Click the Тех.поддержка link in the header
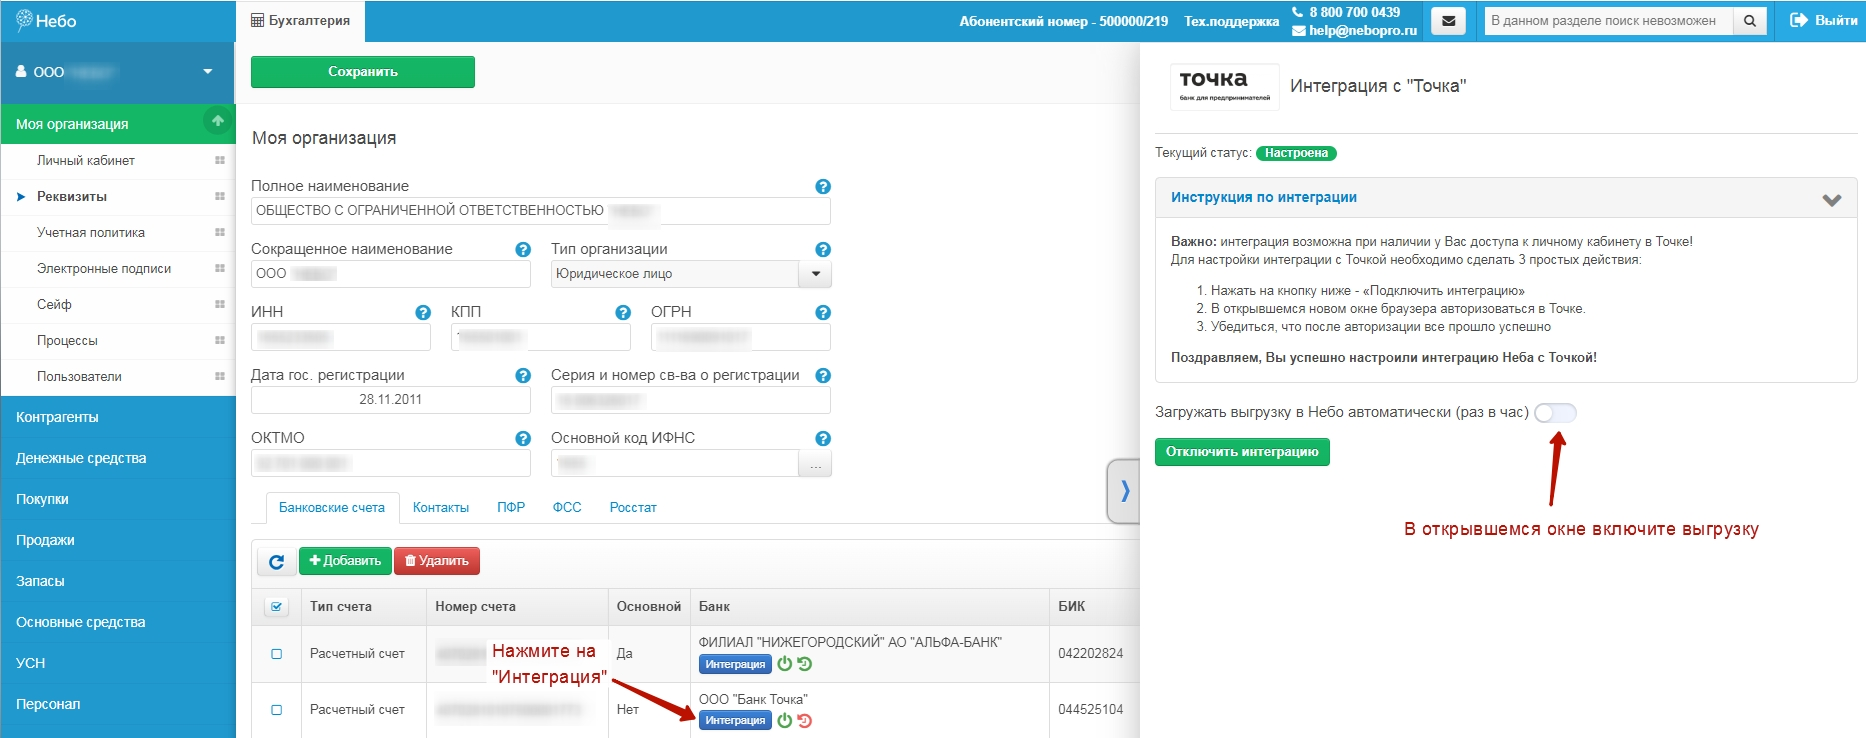 click(x=1231, y=21)
